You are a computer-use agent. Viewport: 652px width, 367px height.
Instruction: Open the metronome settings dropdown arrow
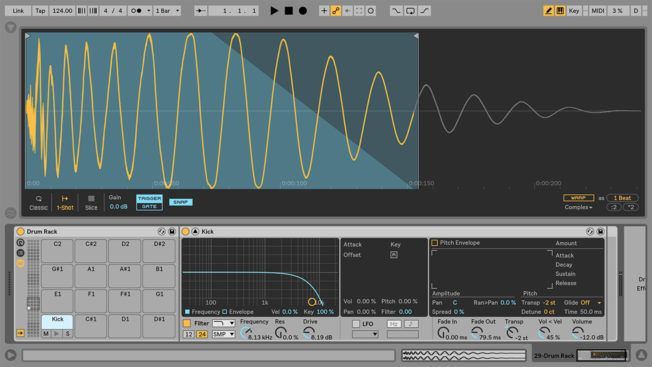pyautogui.click(x=149, y=11)
